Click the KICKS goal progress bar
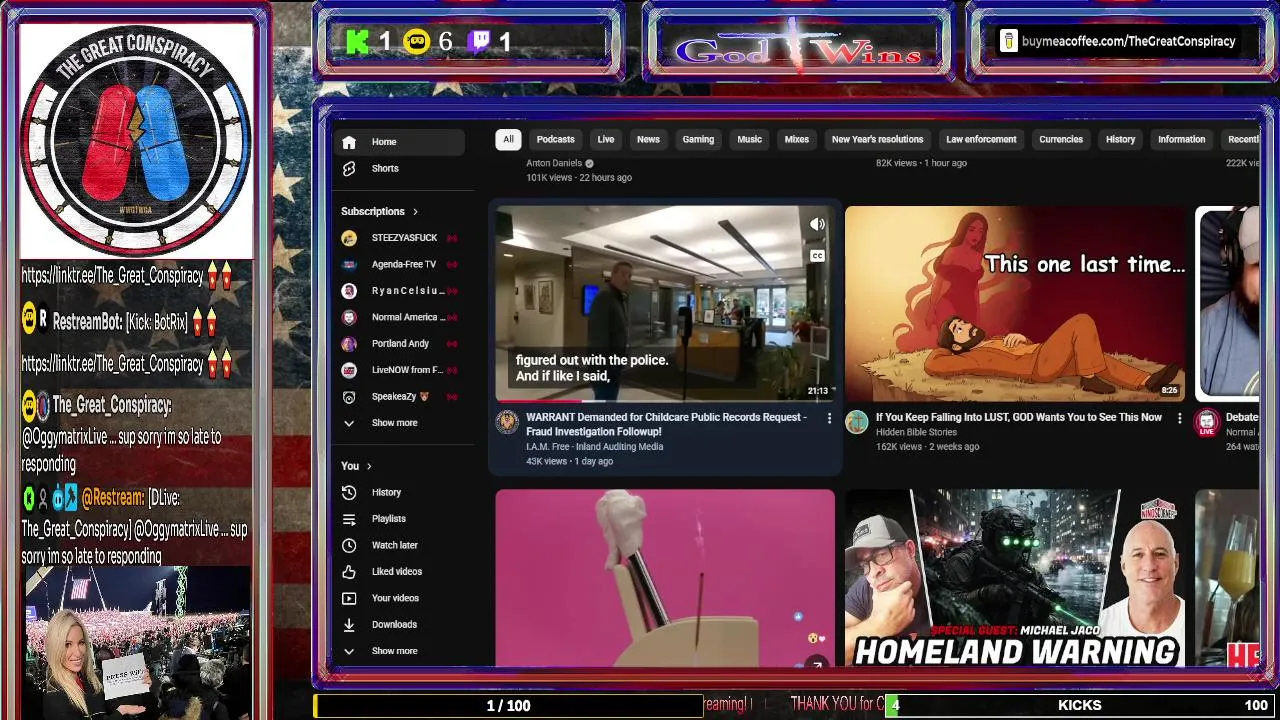This screenshot has height=720, width=1280. click(x=1079, y=706)
